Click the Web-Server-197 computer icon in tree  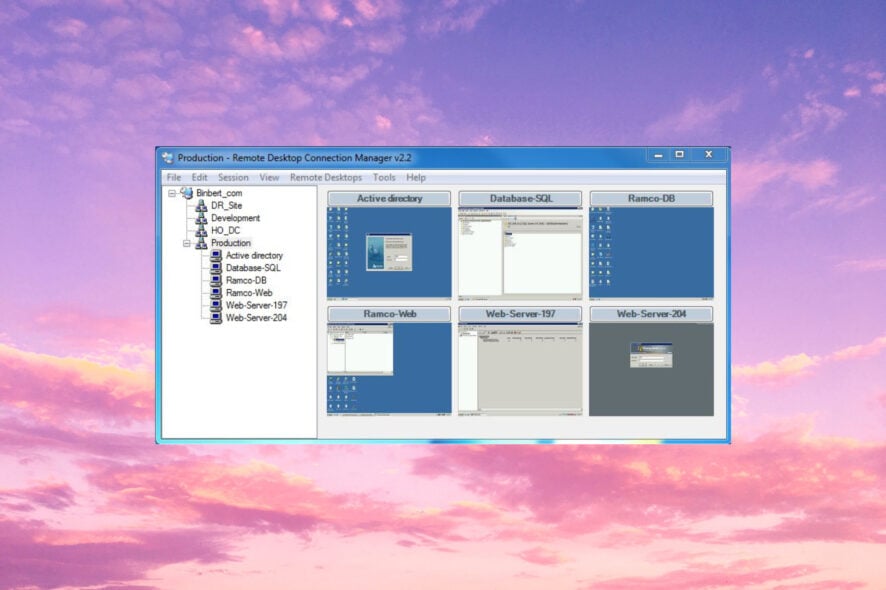click(x=216, y=305)
